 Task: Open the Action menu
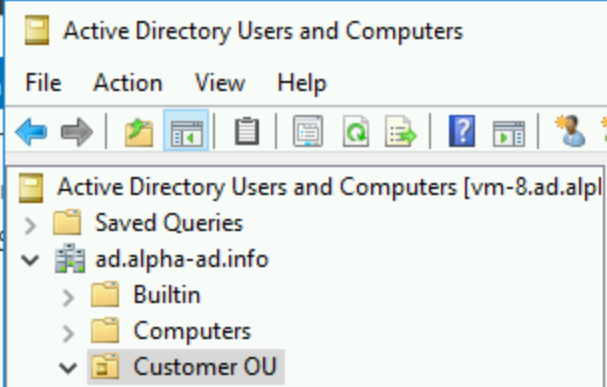(128, 82)
